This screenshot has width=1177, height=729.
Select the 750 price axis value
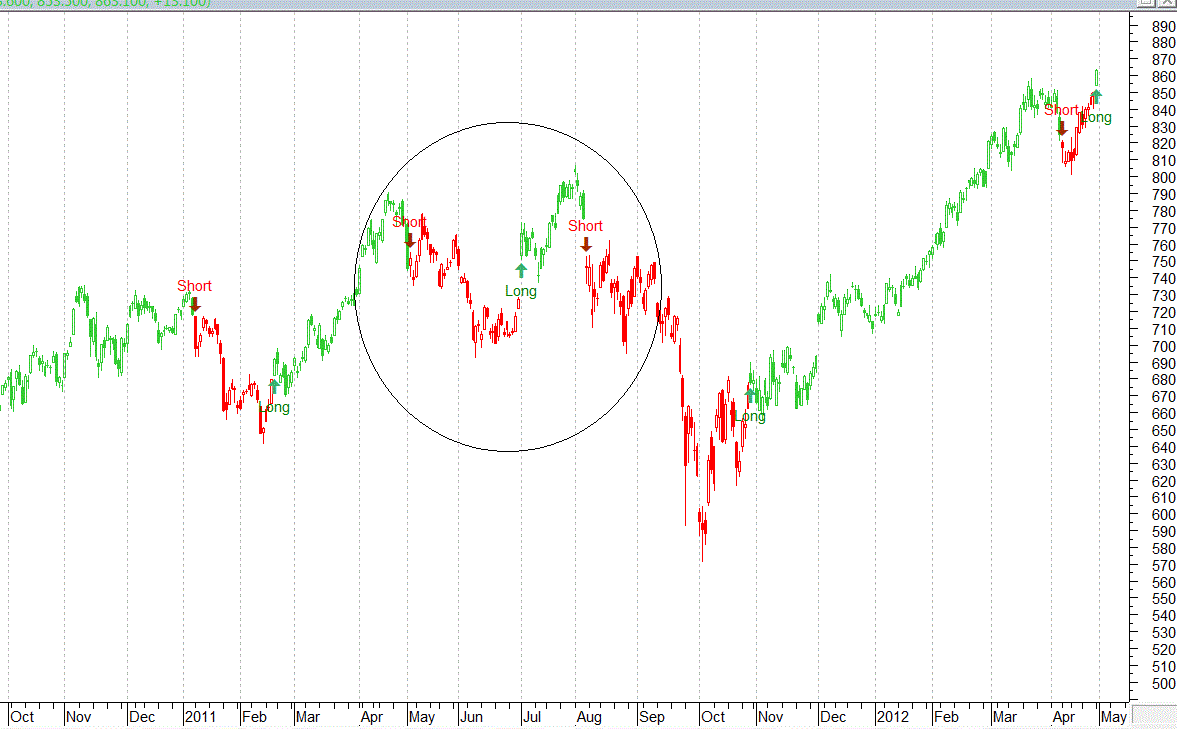pos(1163,262)
